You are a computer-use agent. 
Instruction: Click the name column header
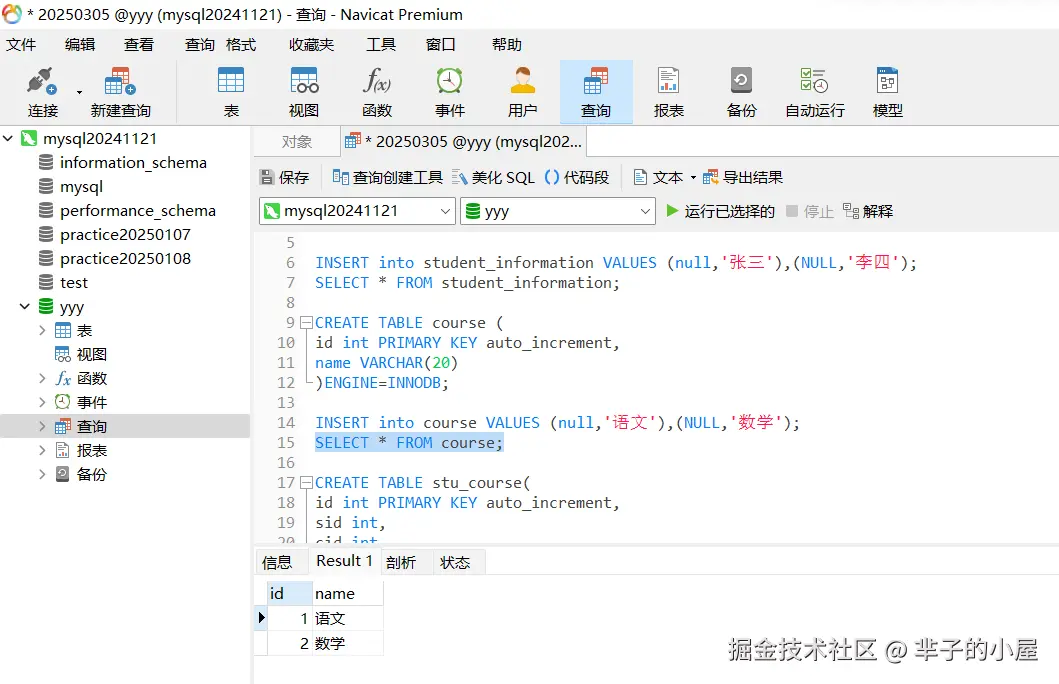pyautogui.click(x=348, y=594)
